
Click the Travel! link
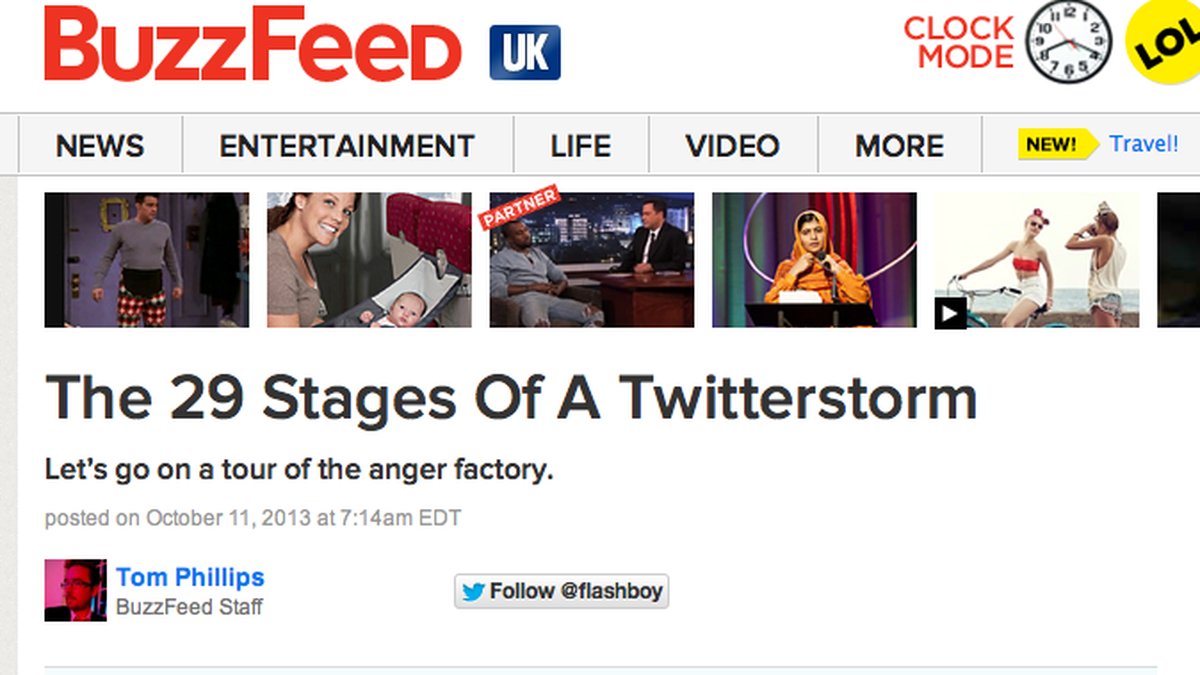pyautogui.click(x=1144, y=144)
